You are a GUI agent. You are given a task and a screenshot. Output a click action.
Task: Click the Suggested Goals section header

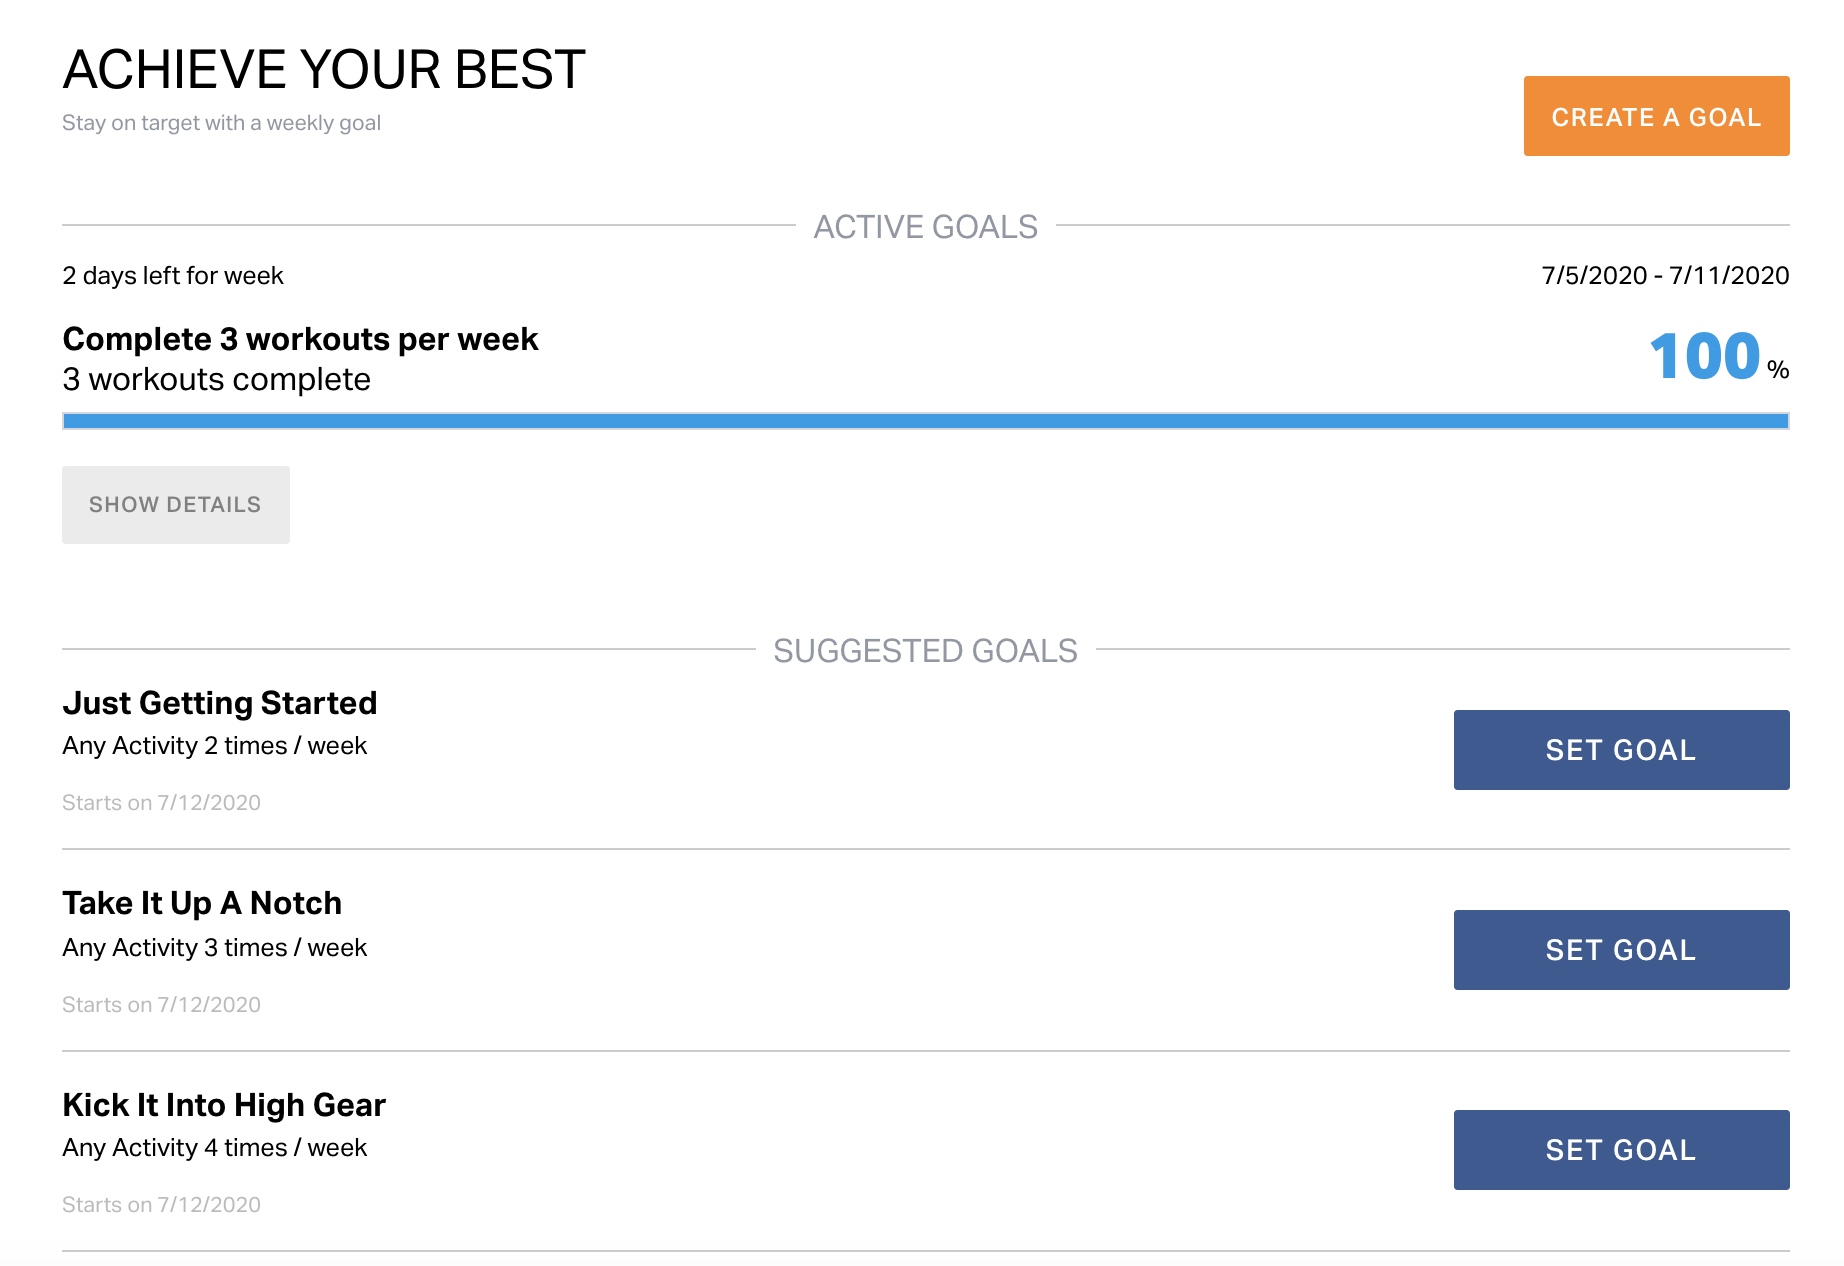(925, 651)
